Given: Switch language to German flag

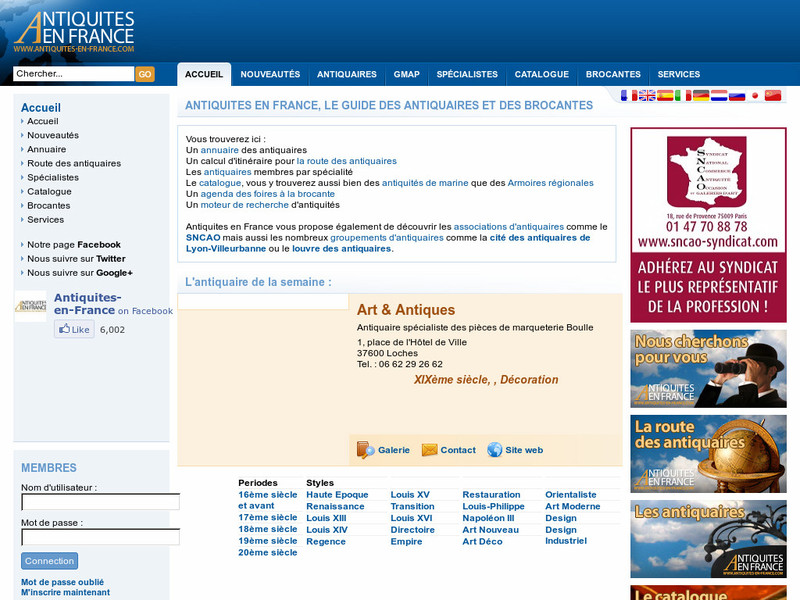Looking at the screenshot, I should [701, 95].
